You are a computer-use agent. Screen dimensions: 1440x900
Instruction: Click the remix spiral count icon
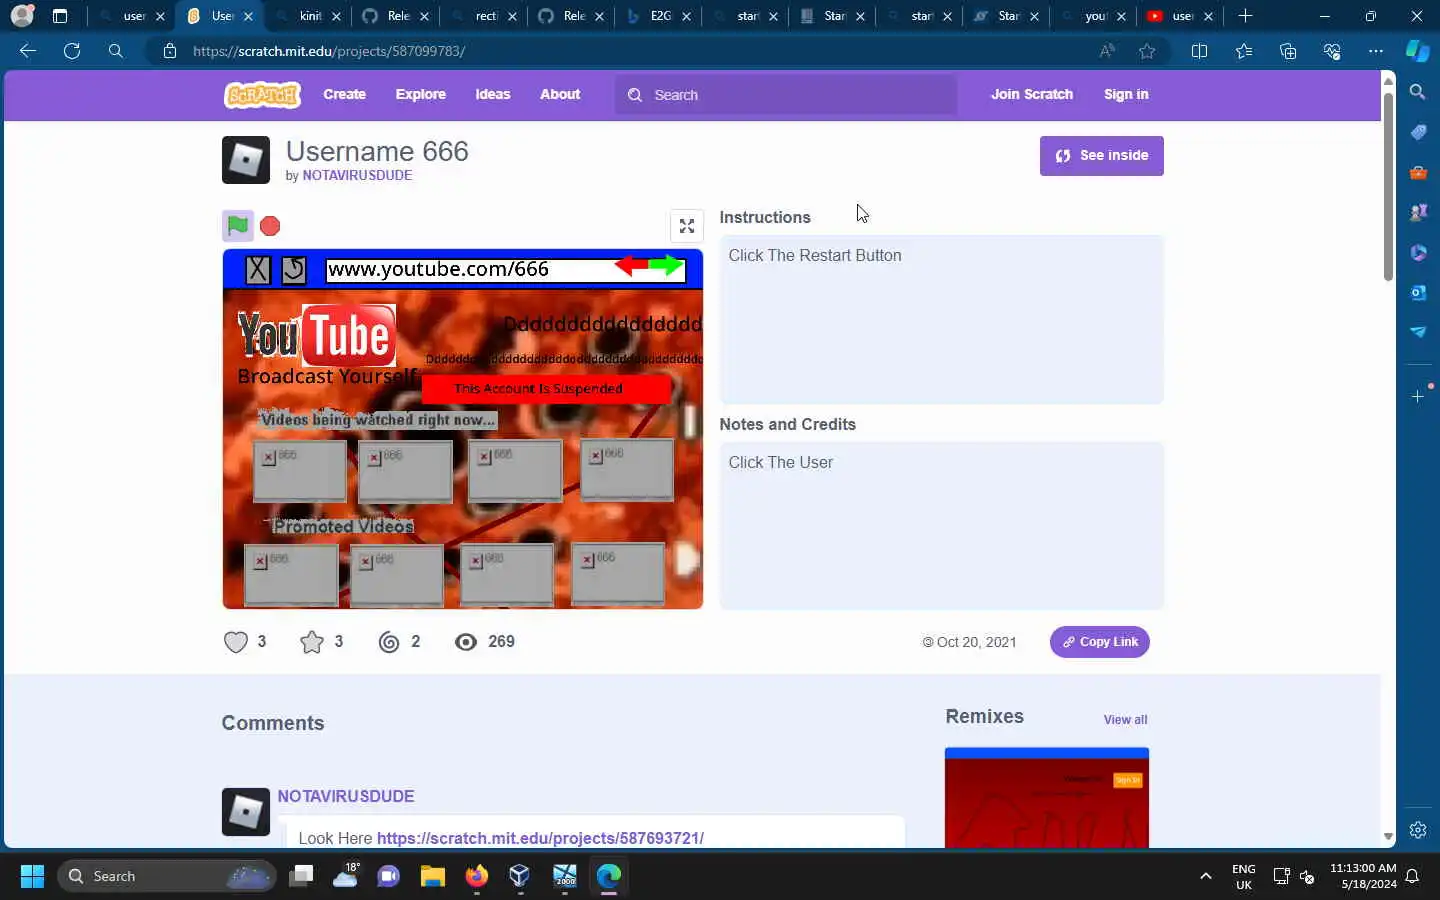click(389, 642)
